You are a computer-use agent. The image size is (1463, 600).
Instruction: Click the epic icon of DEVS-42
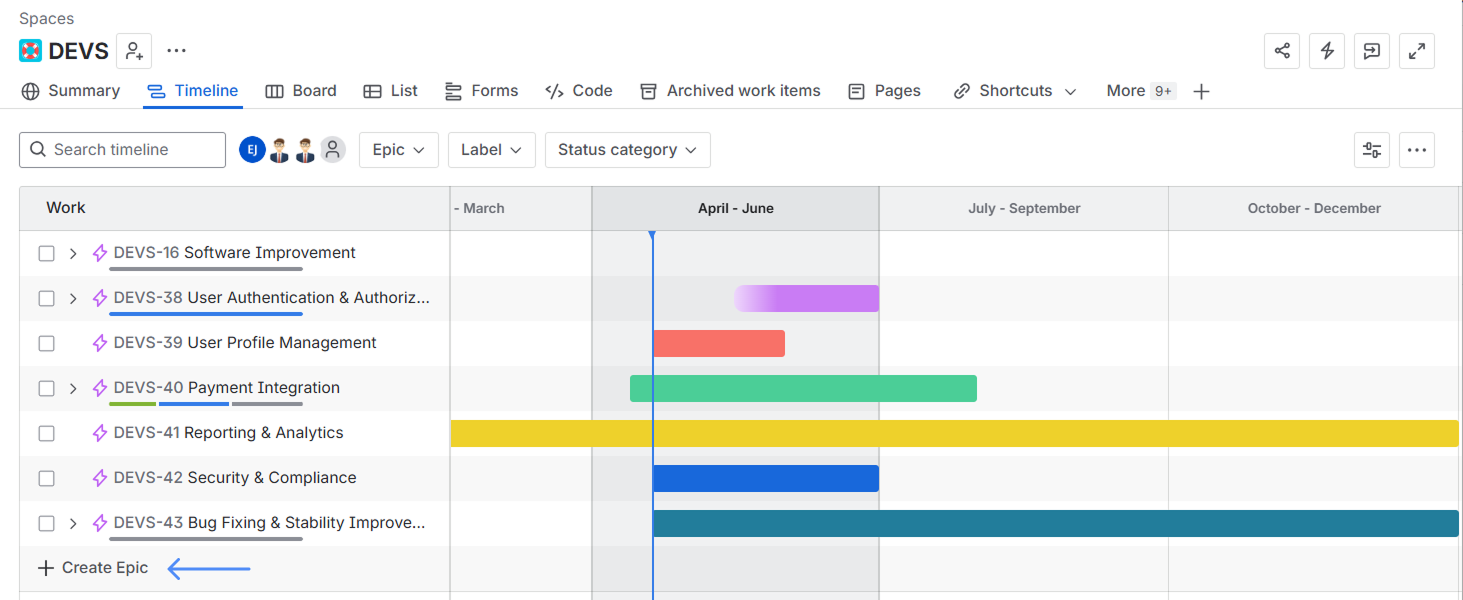coord(100,478)
